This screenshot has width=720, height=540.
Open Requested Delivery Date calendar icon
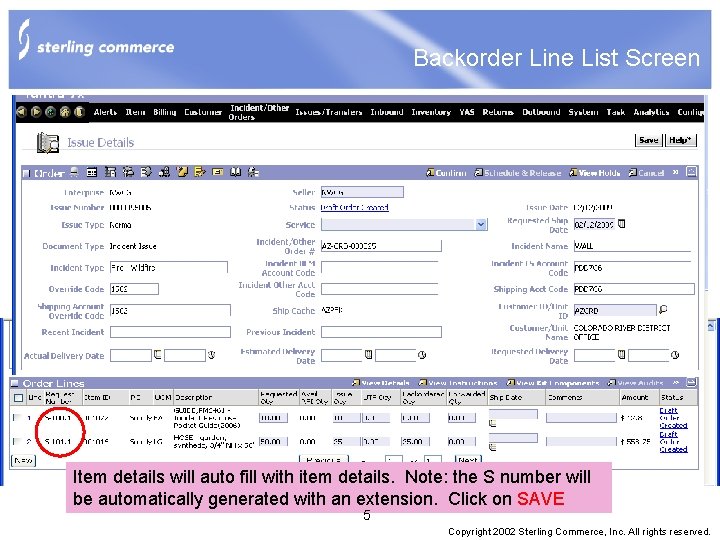[x=621, y=354]
